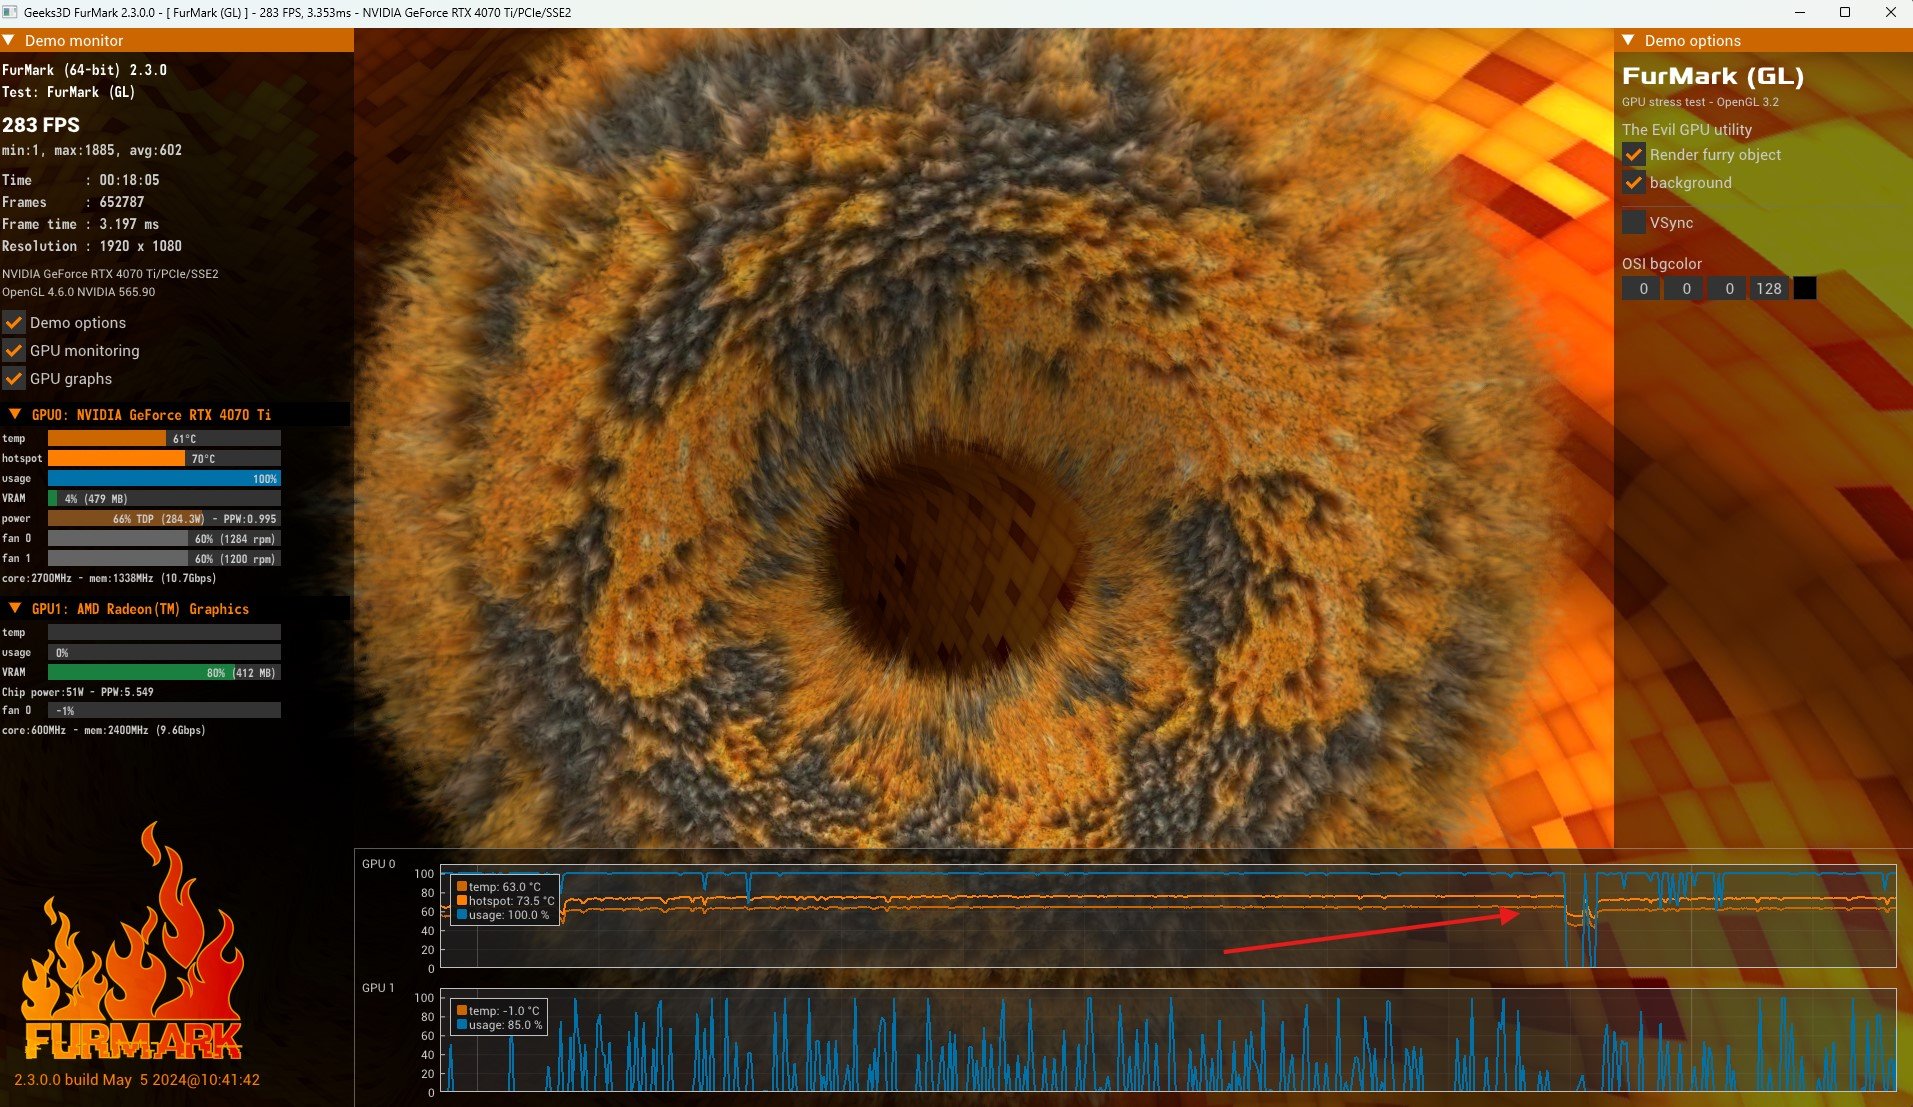
Task: Click the hotspot: 73.5 °C legend entry
Action: point(506,901)
